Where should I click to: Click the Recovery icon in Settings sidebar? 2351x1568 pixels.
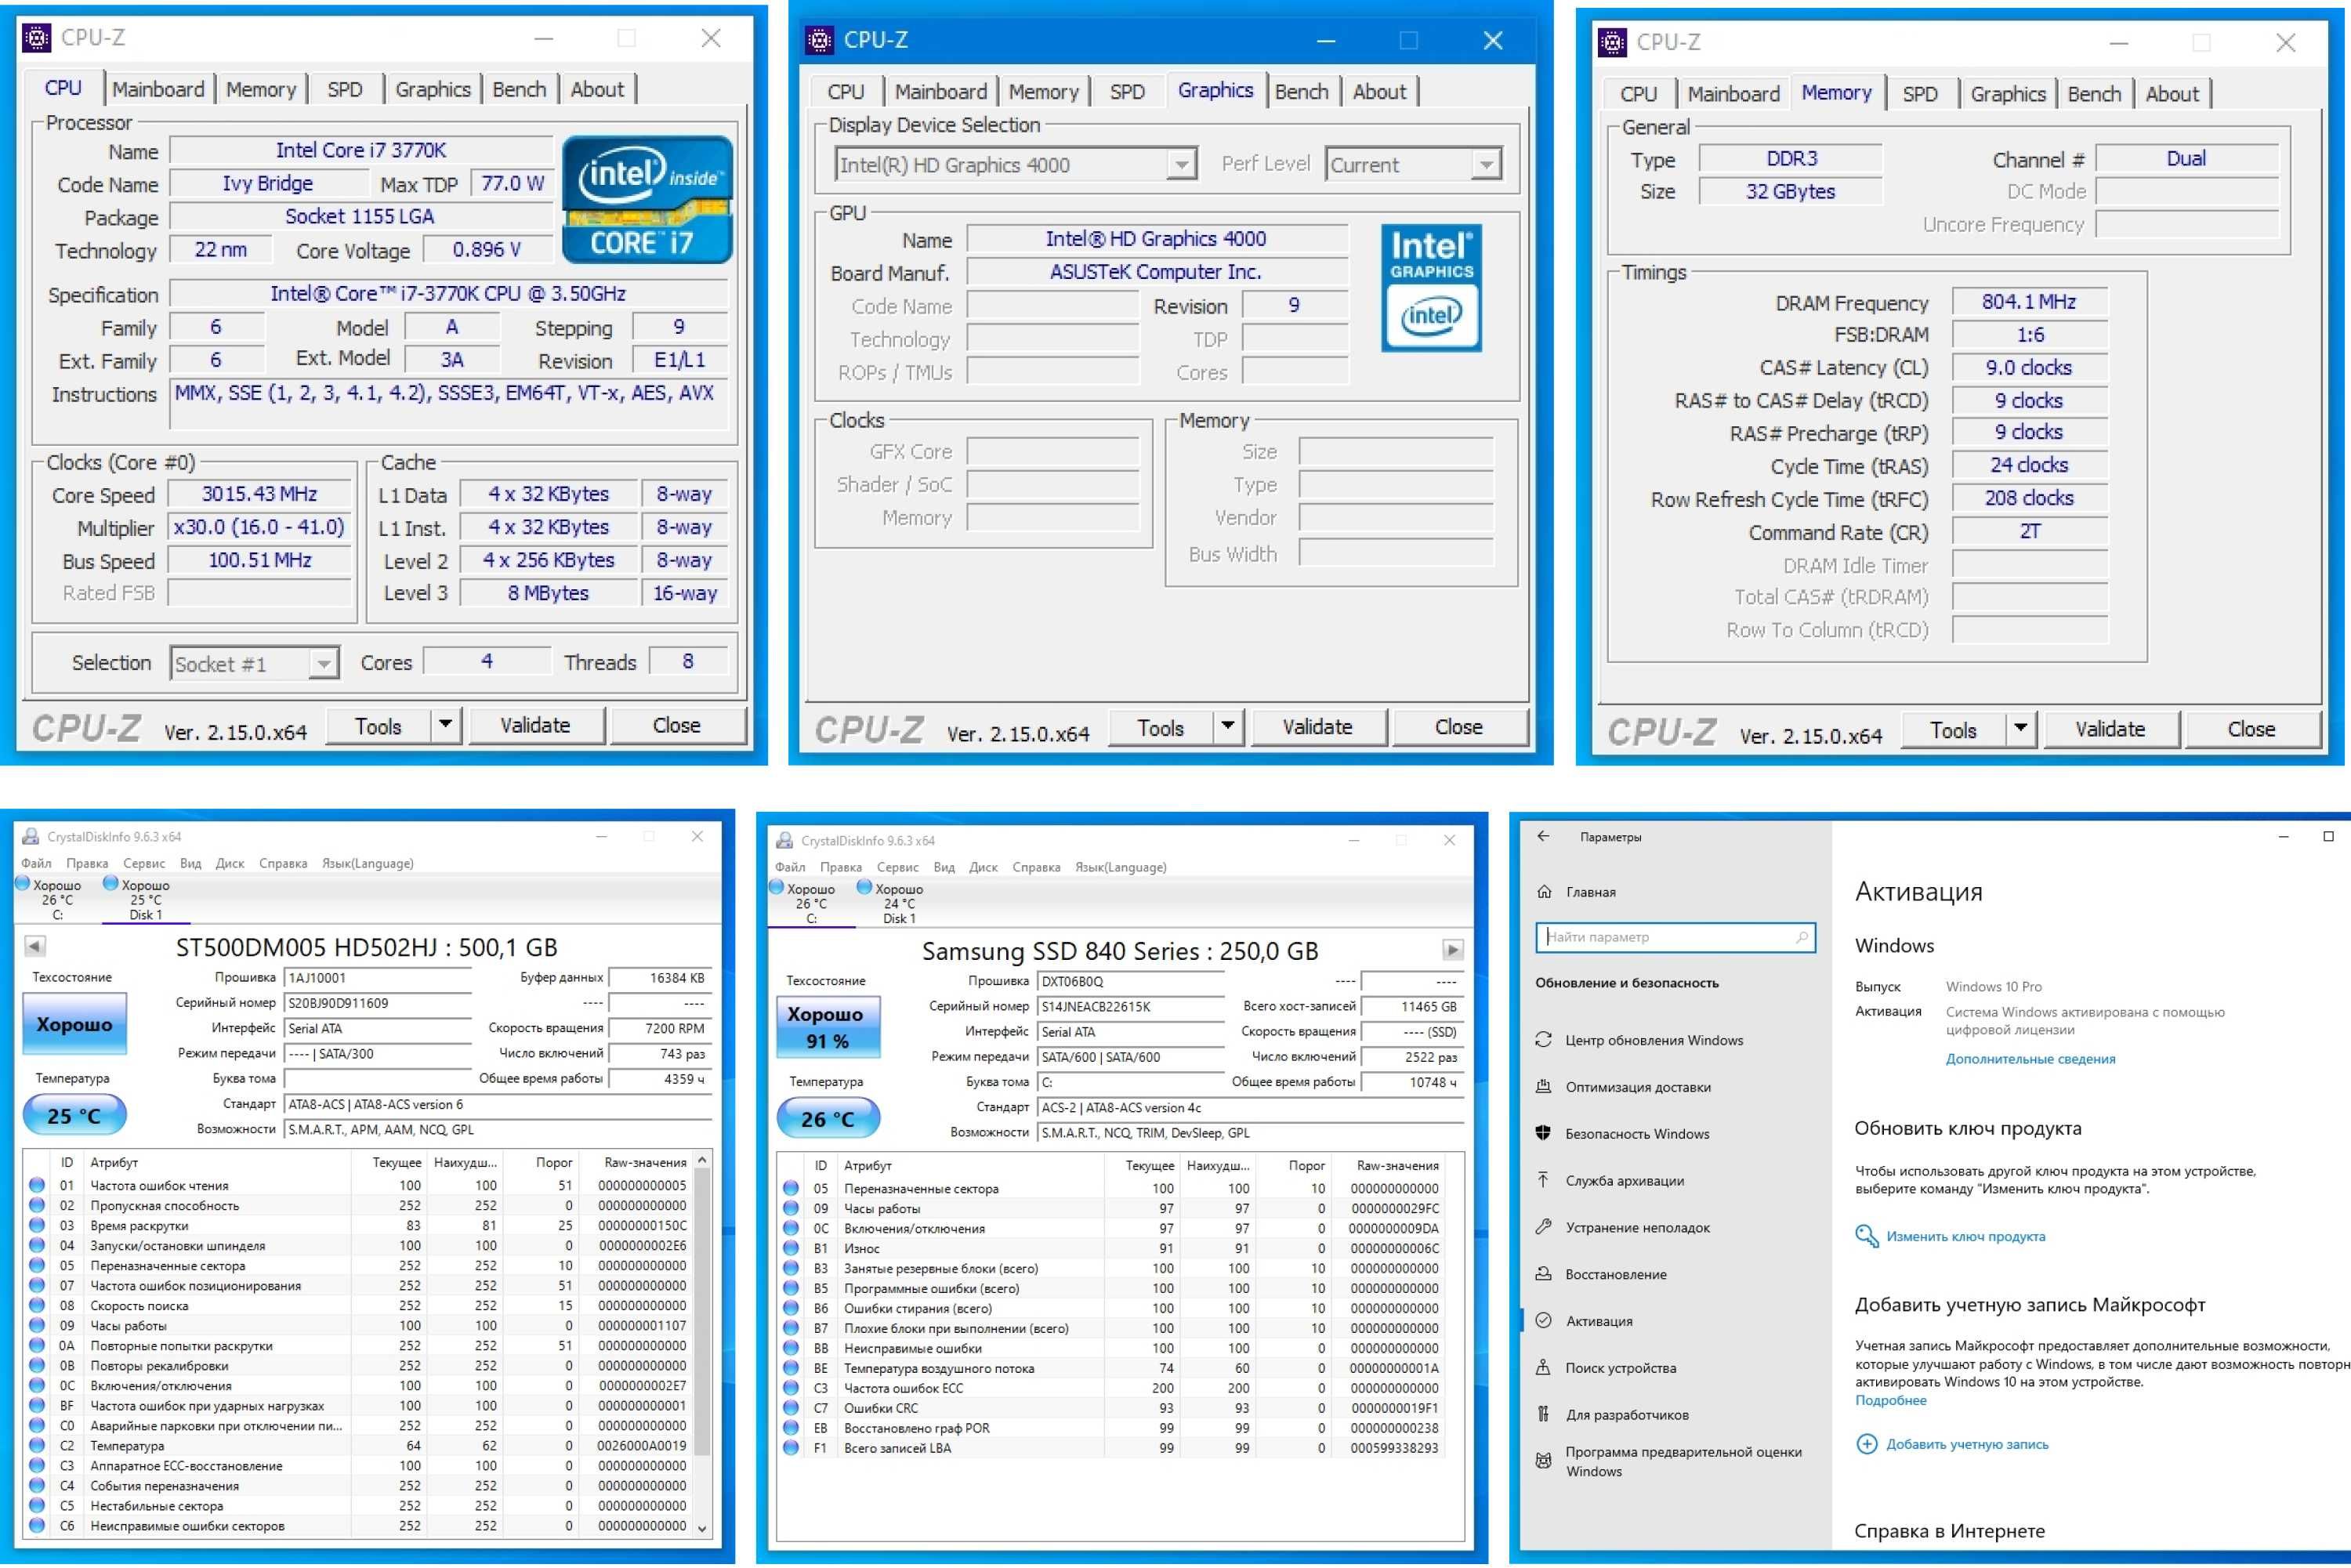click(1543, 1274)
